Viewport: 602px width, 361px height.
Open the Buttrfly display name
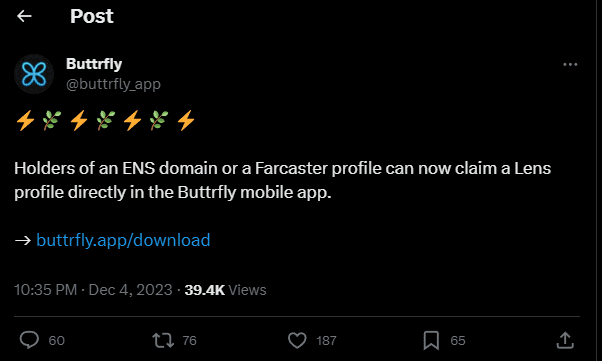coord(94,64)
